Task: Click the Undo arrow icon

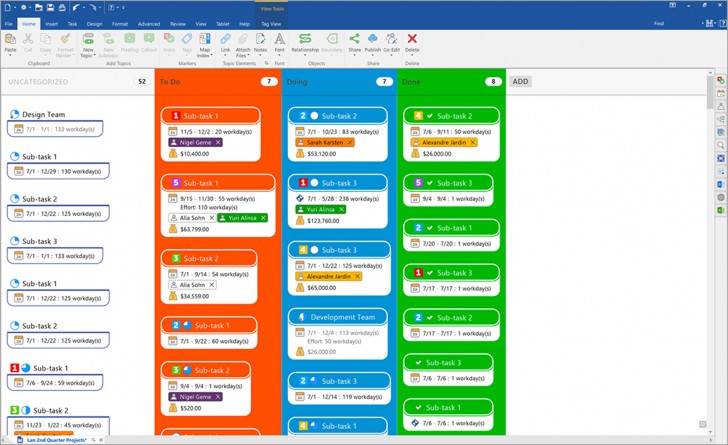Action: pos(76,7)
